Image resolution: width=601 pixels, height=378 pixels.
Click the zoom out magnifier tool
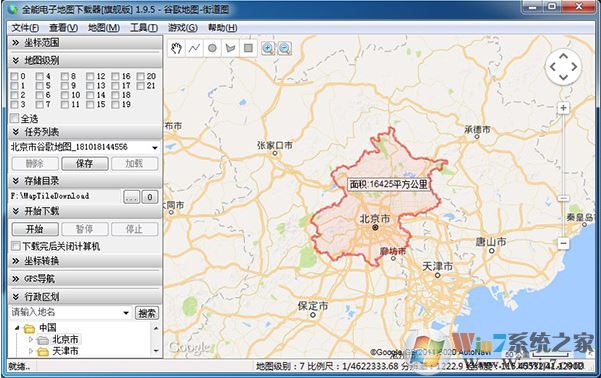coord(284,48)
